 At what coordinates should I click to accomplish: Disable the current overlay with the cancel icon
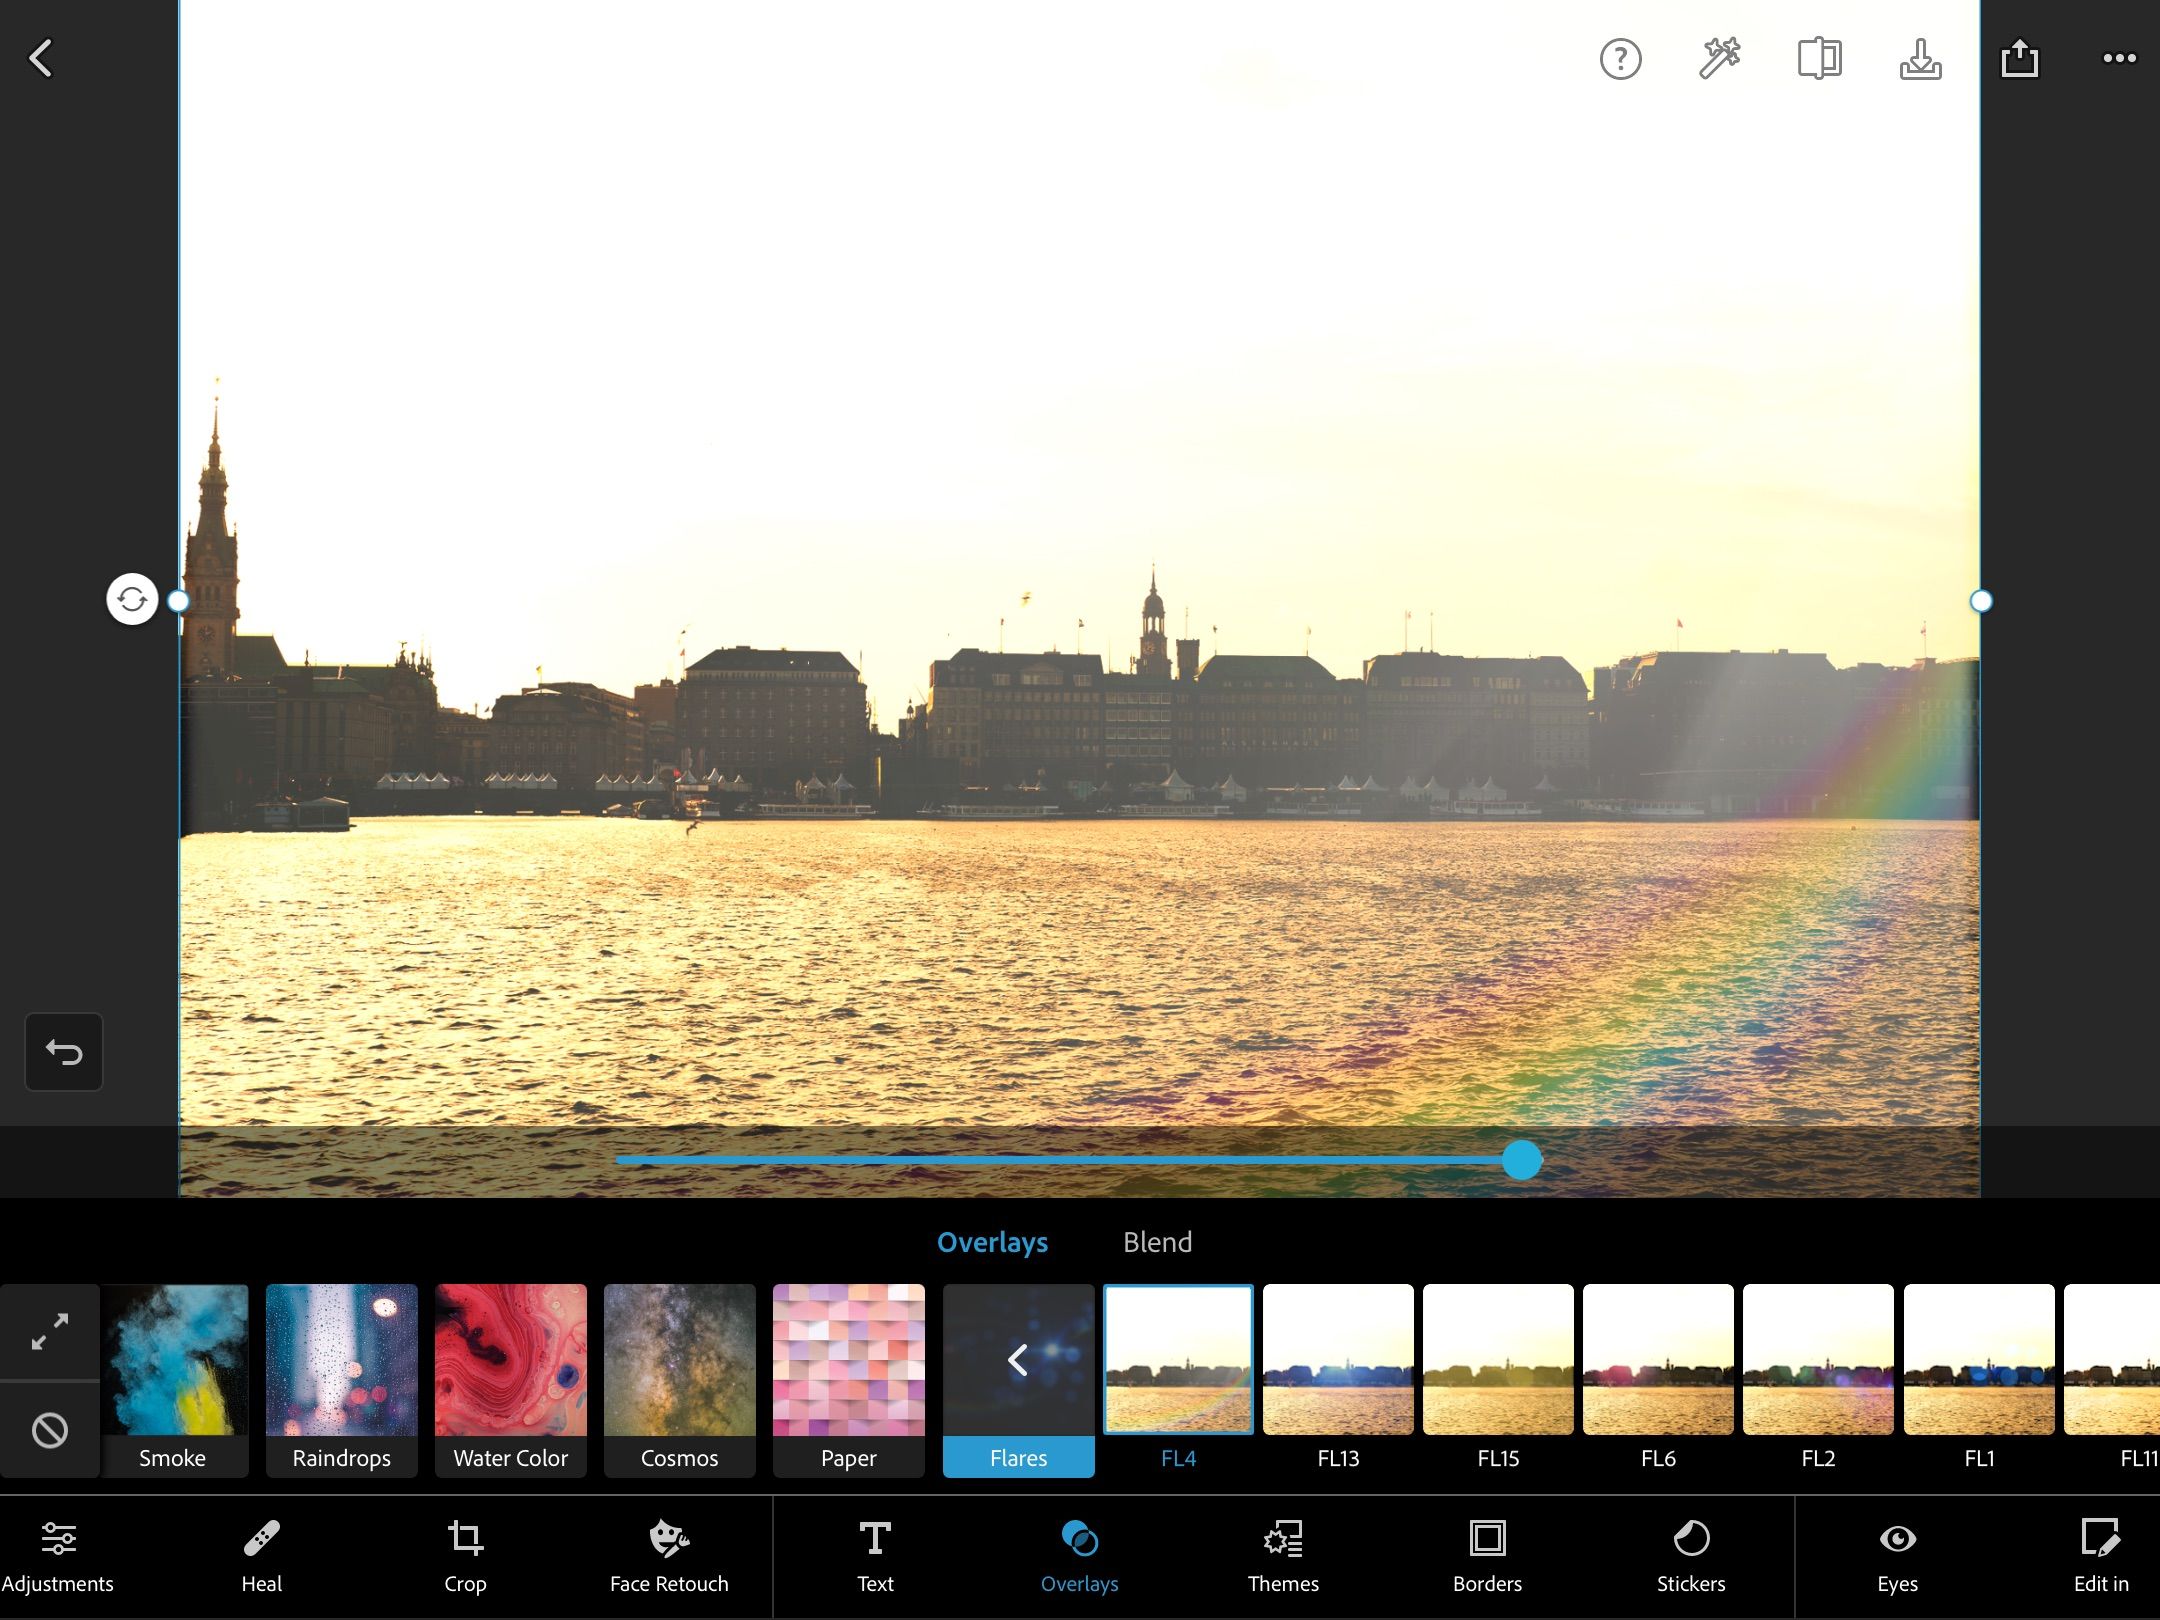tap(50, 1430)
